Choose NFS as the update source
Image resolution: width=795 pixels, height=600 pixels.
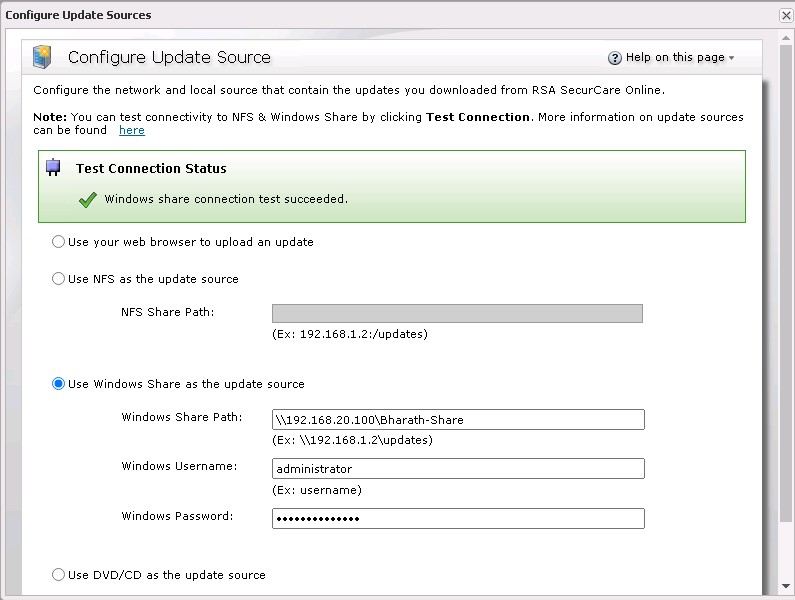59,279
